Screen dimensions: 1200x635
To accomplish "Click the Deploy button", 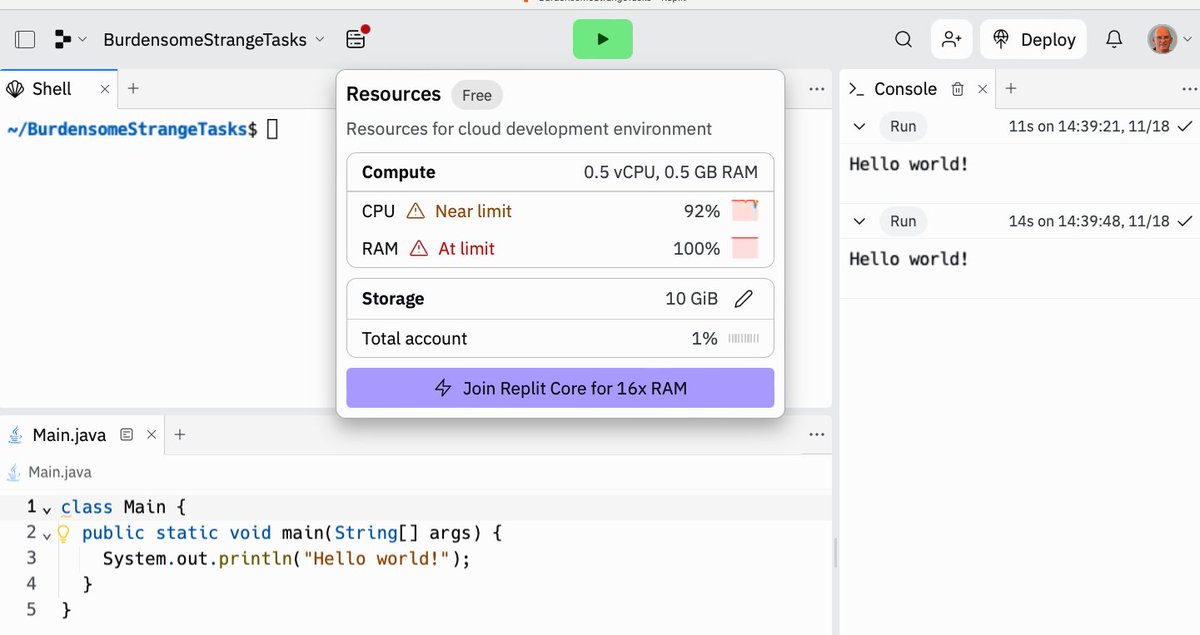I will [1034, 39].
